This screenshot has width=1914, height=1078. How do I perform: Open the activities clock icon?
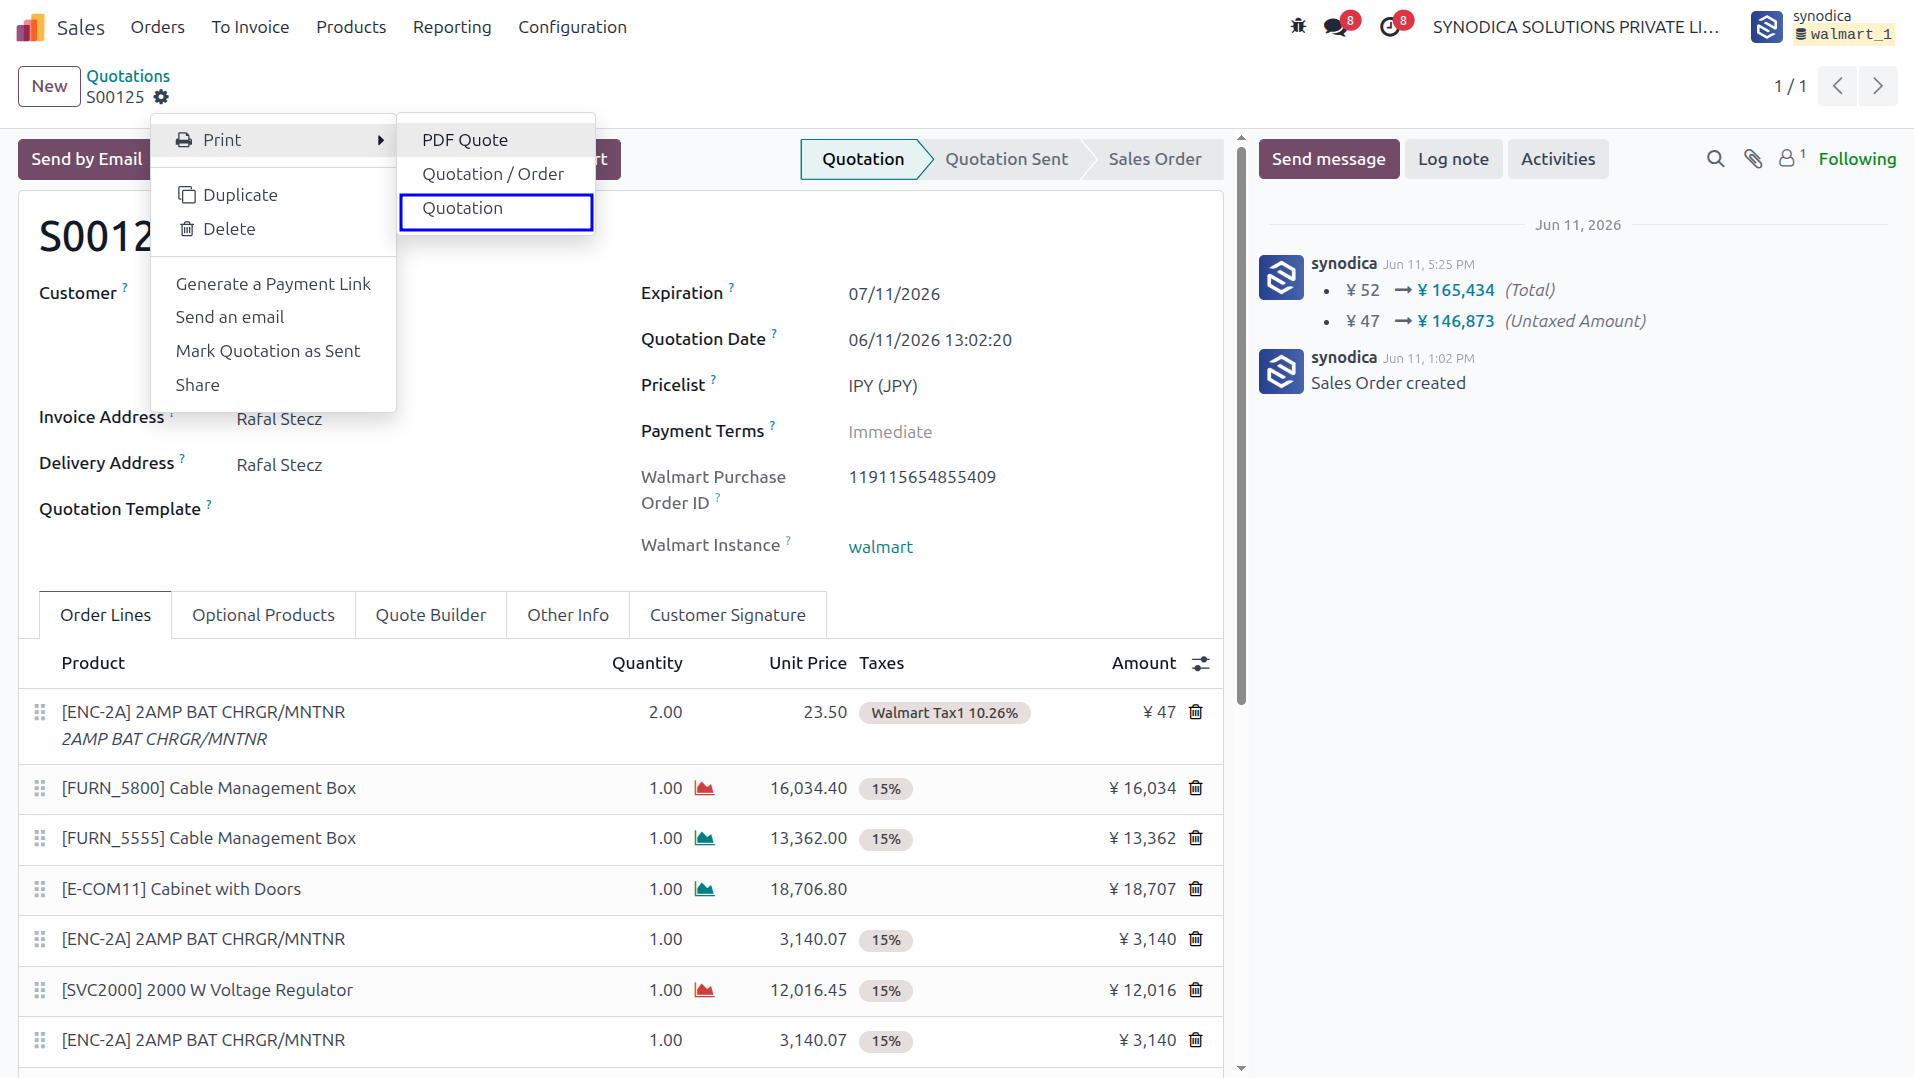tap(1390, 27)
